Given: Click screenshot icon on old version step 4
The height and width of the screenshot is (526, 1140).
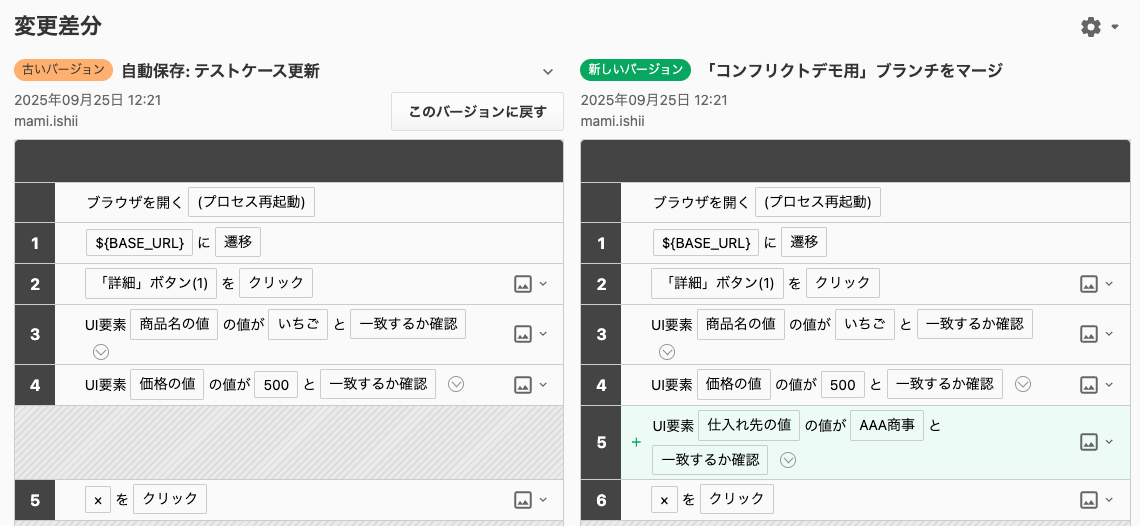Looking at the screenshot, I should (522, 384).
